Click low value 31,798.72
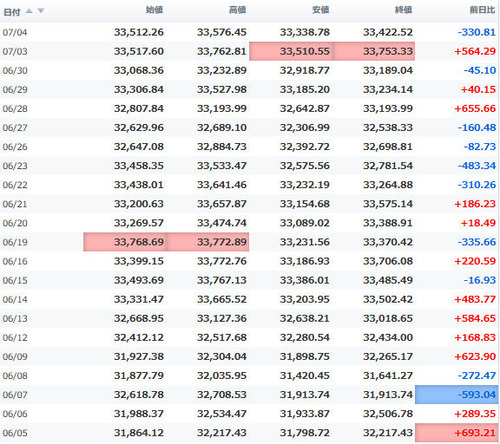This screenshot has height=444, width=500. tap(305, 432)
